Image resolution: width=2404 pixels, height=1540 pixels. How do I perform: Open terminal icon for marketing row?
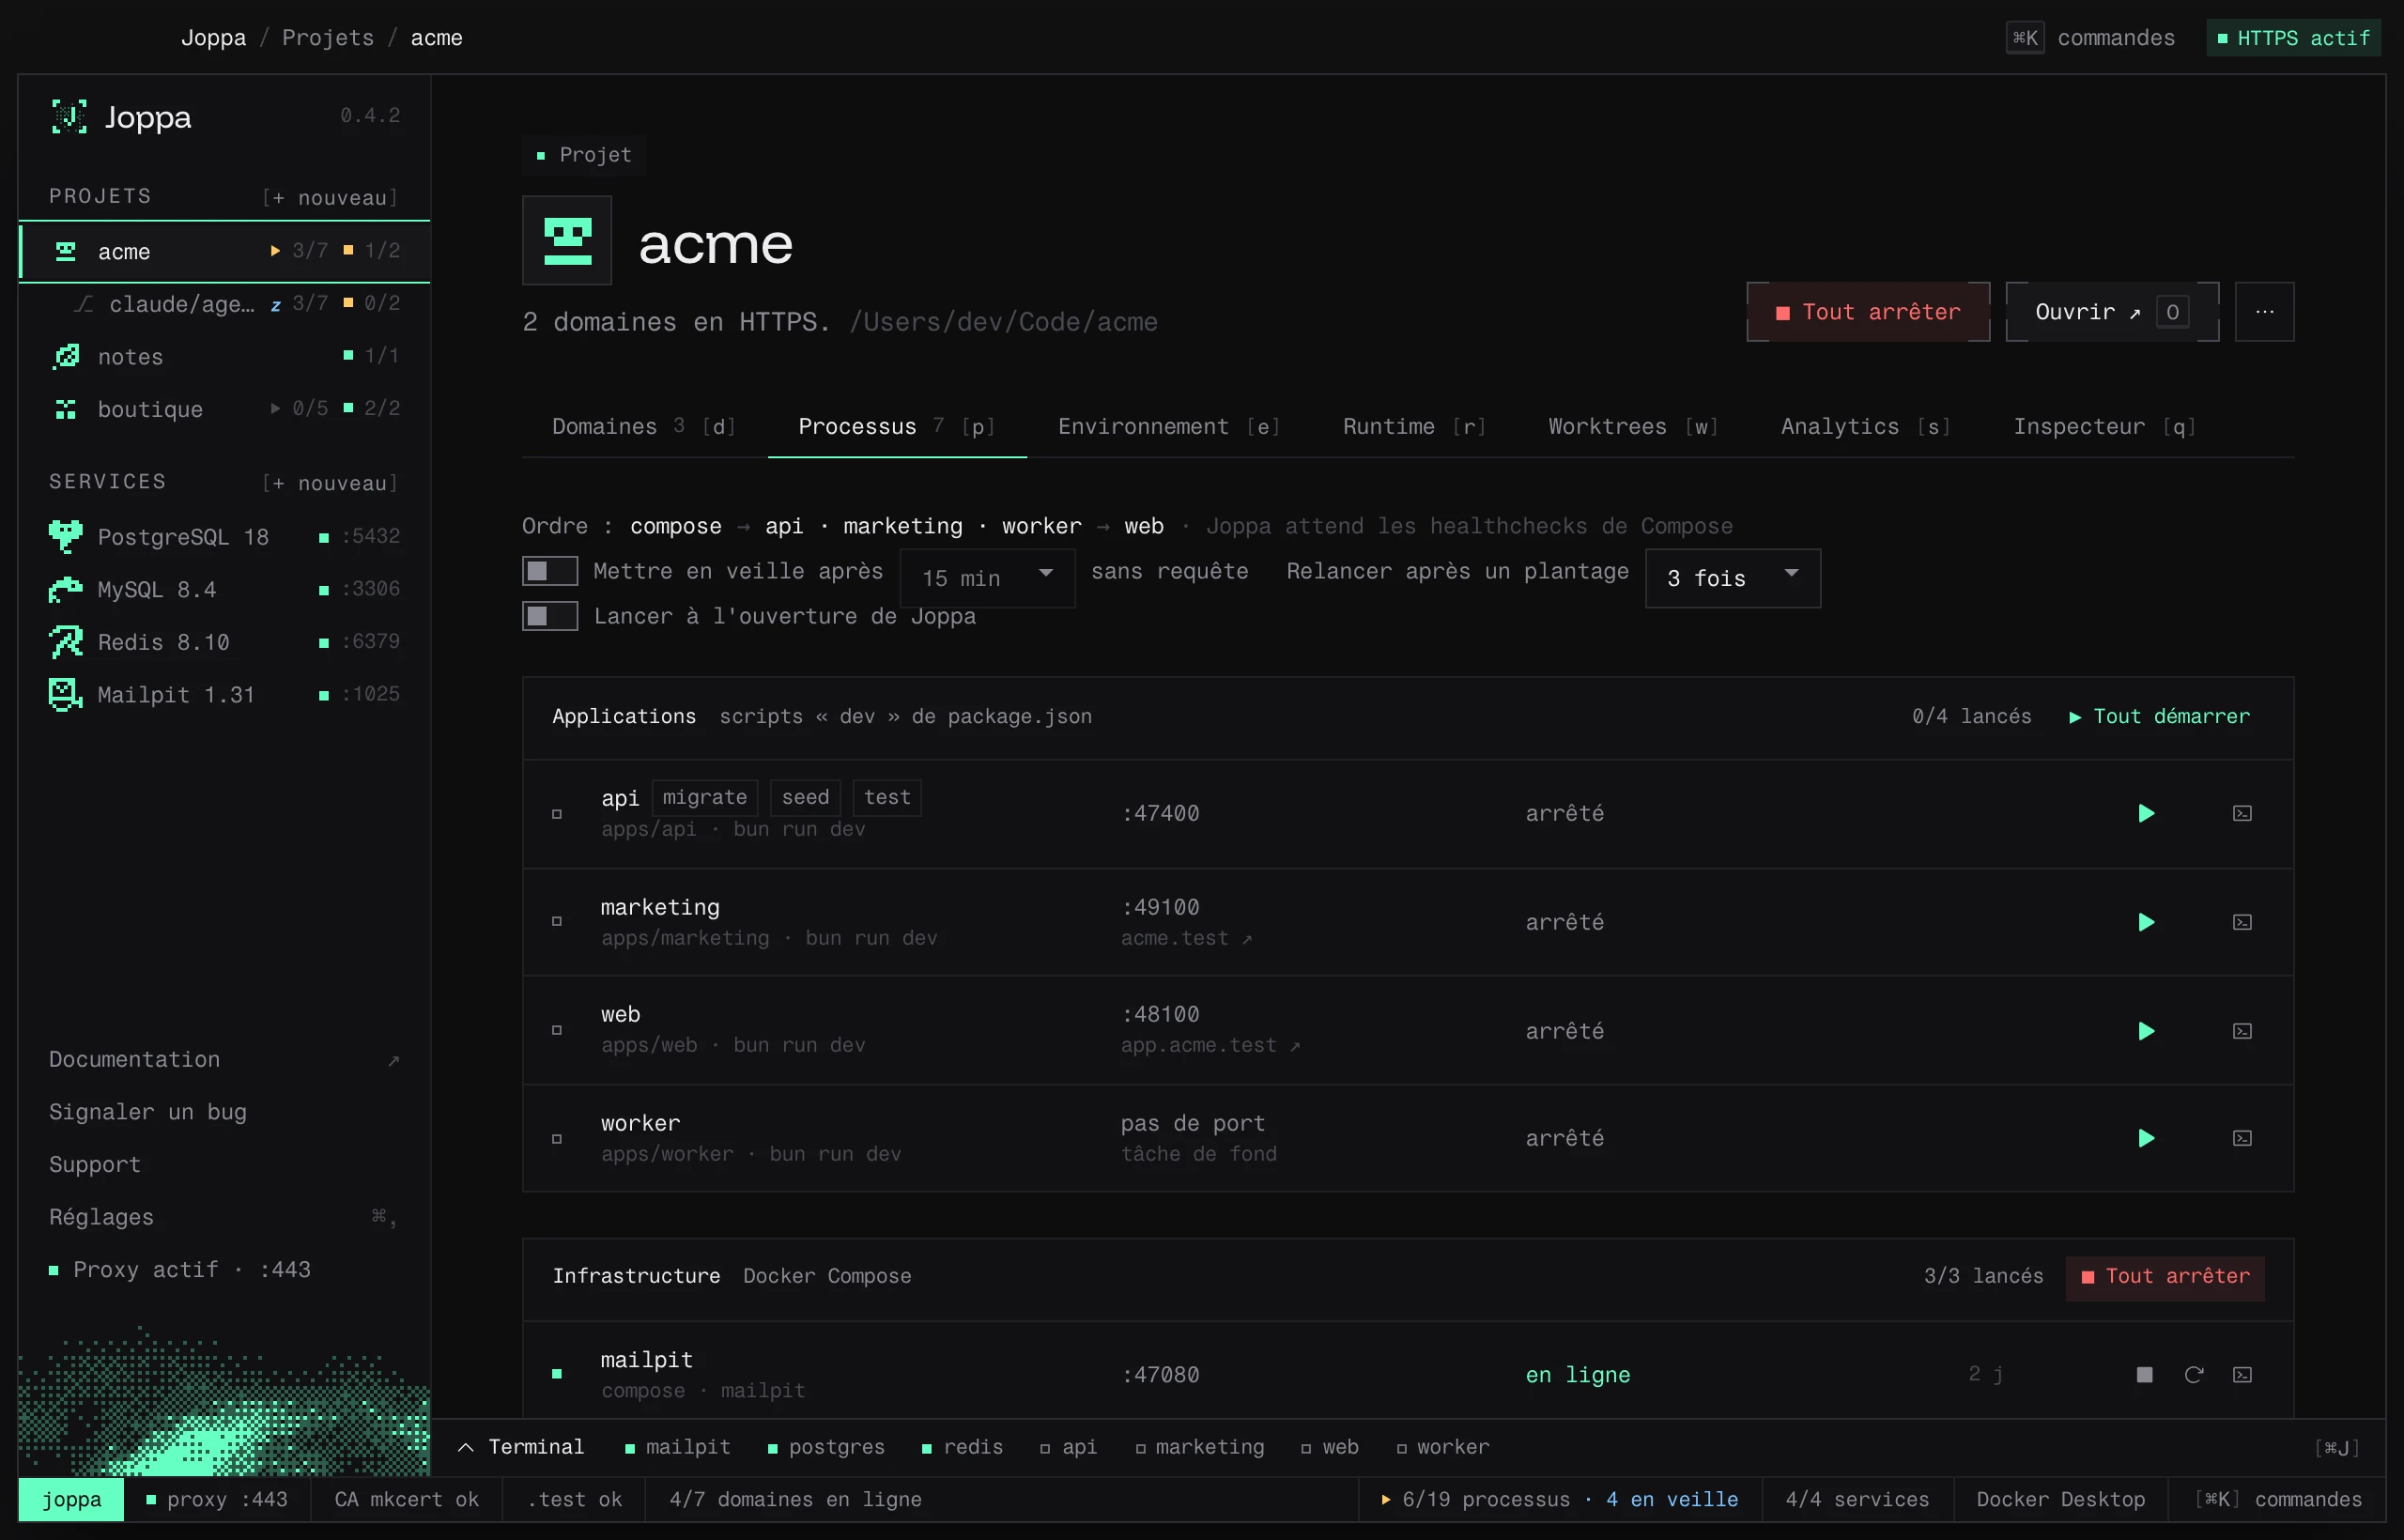(2242, 922)
